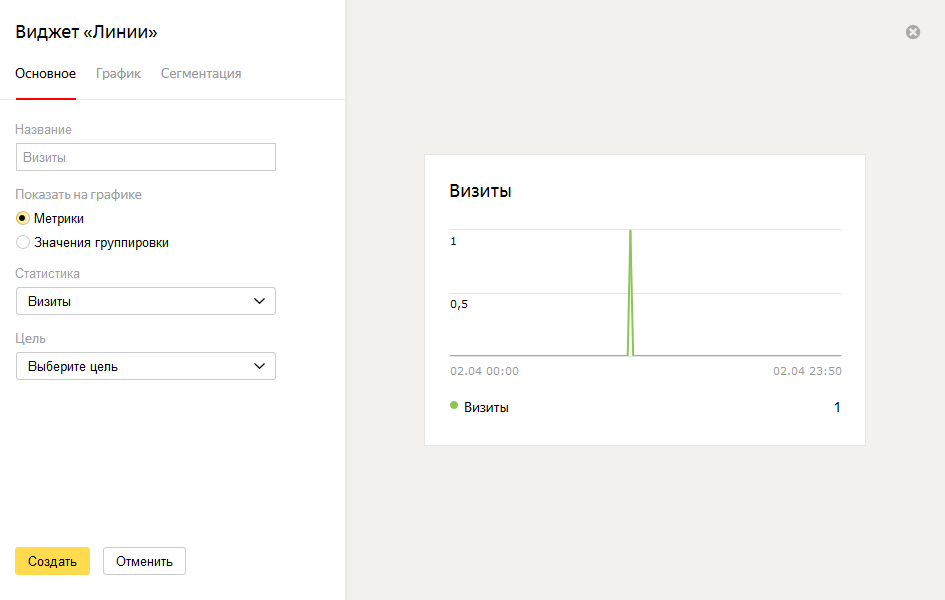
Task: Click the Отменить button
Action: (144, 561)
